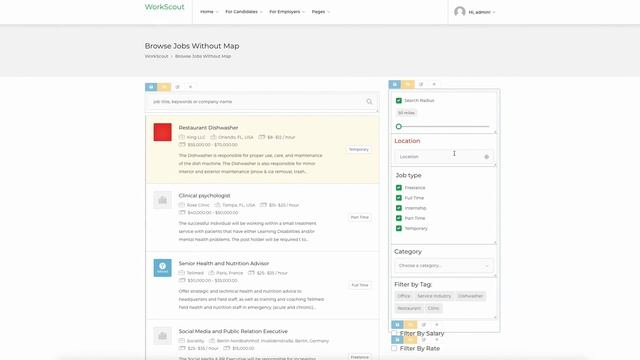Click the search radius slider handle

(399, 127)
